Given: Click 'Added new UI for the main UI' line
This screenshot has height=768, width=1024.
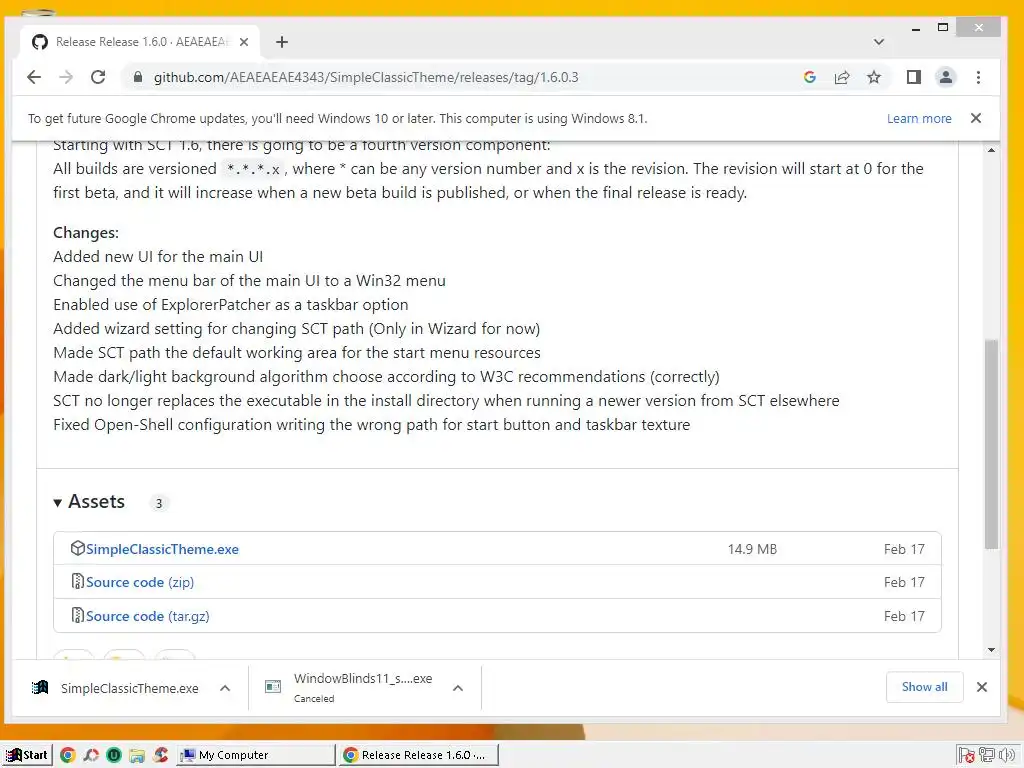Looking at the screenshot, I should (158, 257).
